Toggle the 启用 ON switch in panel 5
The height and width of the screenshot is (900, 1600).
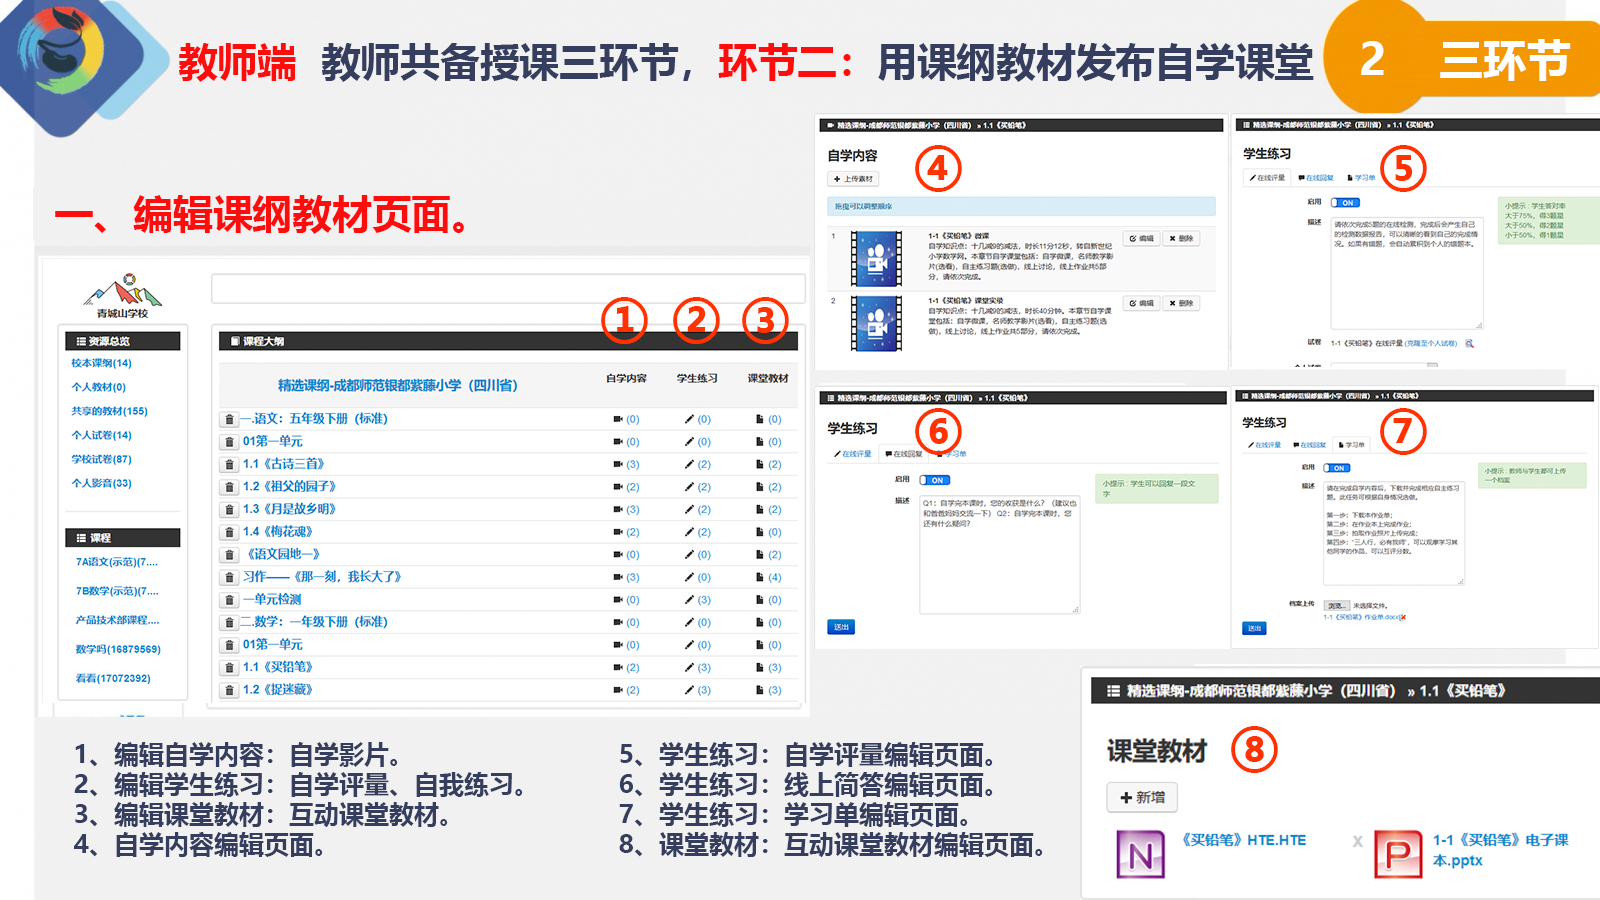[1345, 203]
